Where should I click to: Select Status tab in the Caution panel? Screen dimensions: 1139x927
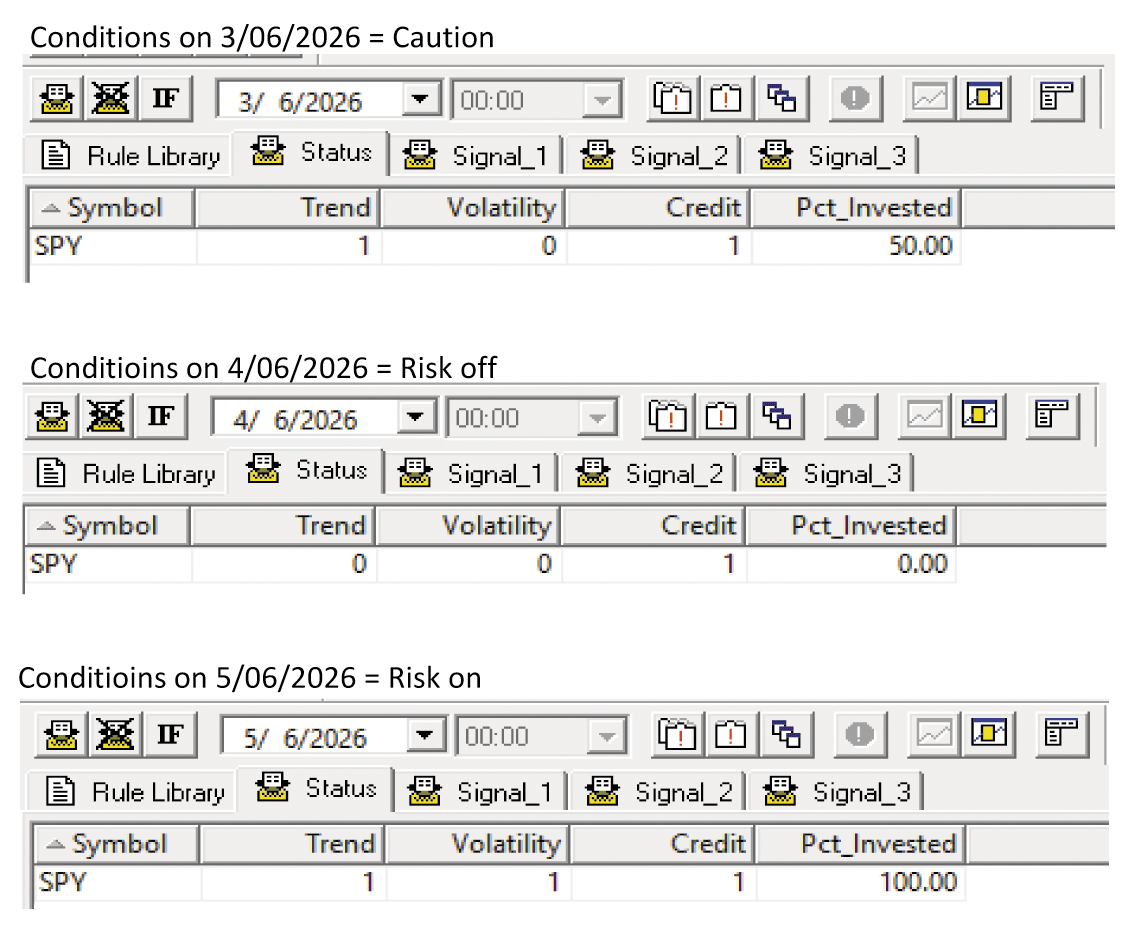tap(311, 153)
